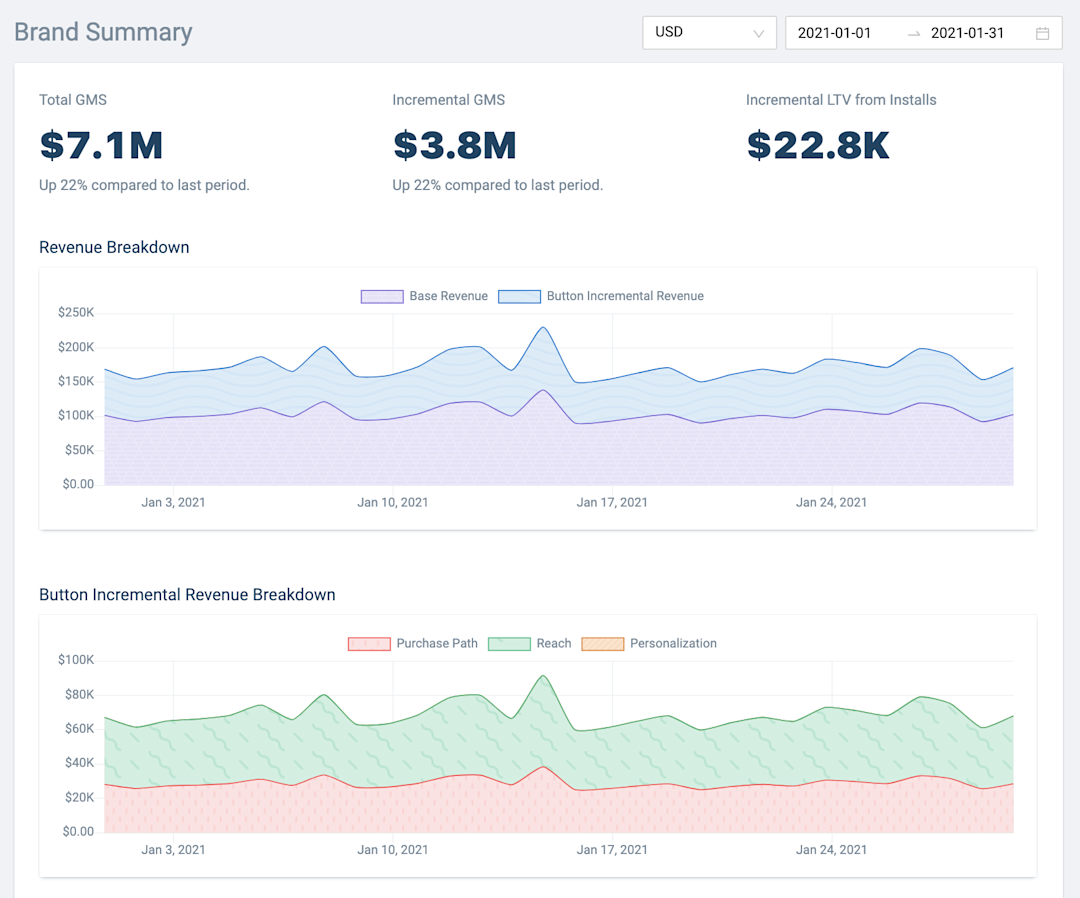Click 'Up 22%' text under Incremental GMS
The width and height of the screenshot is (1080, 898).
click(x=497, y=185)
